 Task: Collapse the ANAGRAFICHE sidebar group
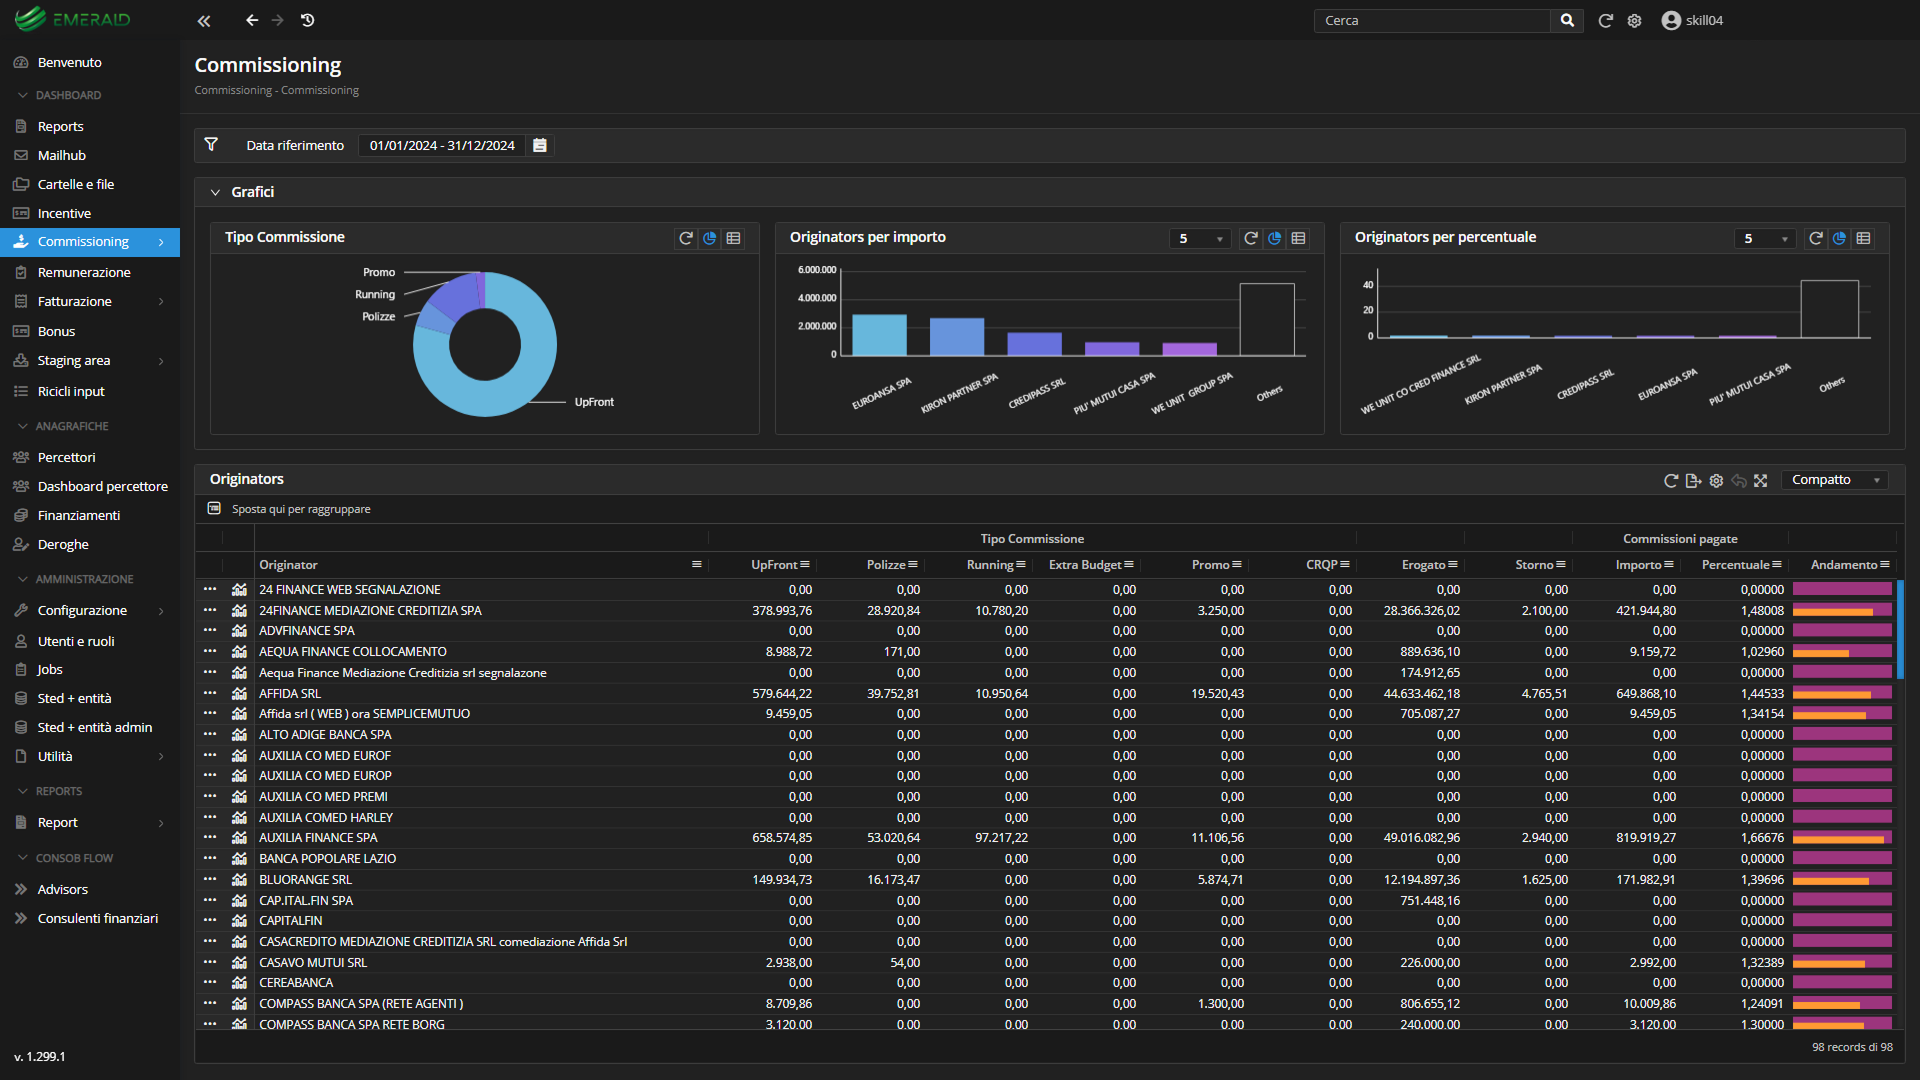pyautogui.click(x=22, y=426)
